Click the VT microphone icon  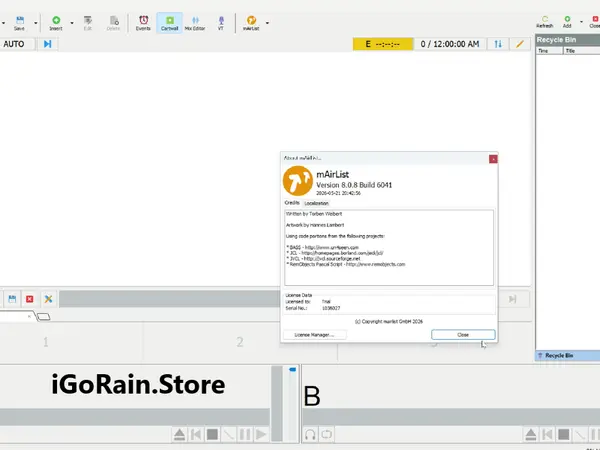(x=221, y=23)
